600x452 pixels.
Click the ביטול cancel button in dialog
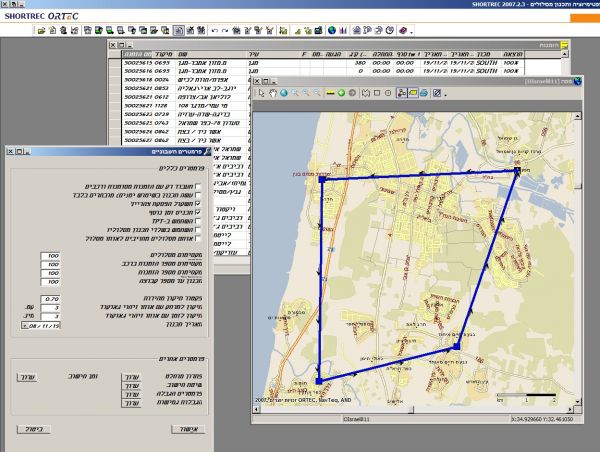point(34,429)
